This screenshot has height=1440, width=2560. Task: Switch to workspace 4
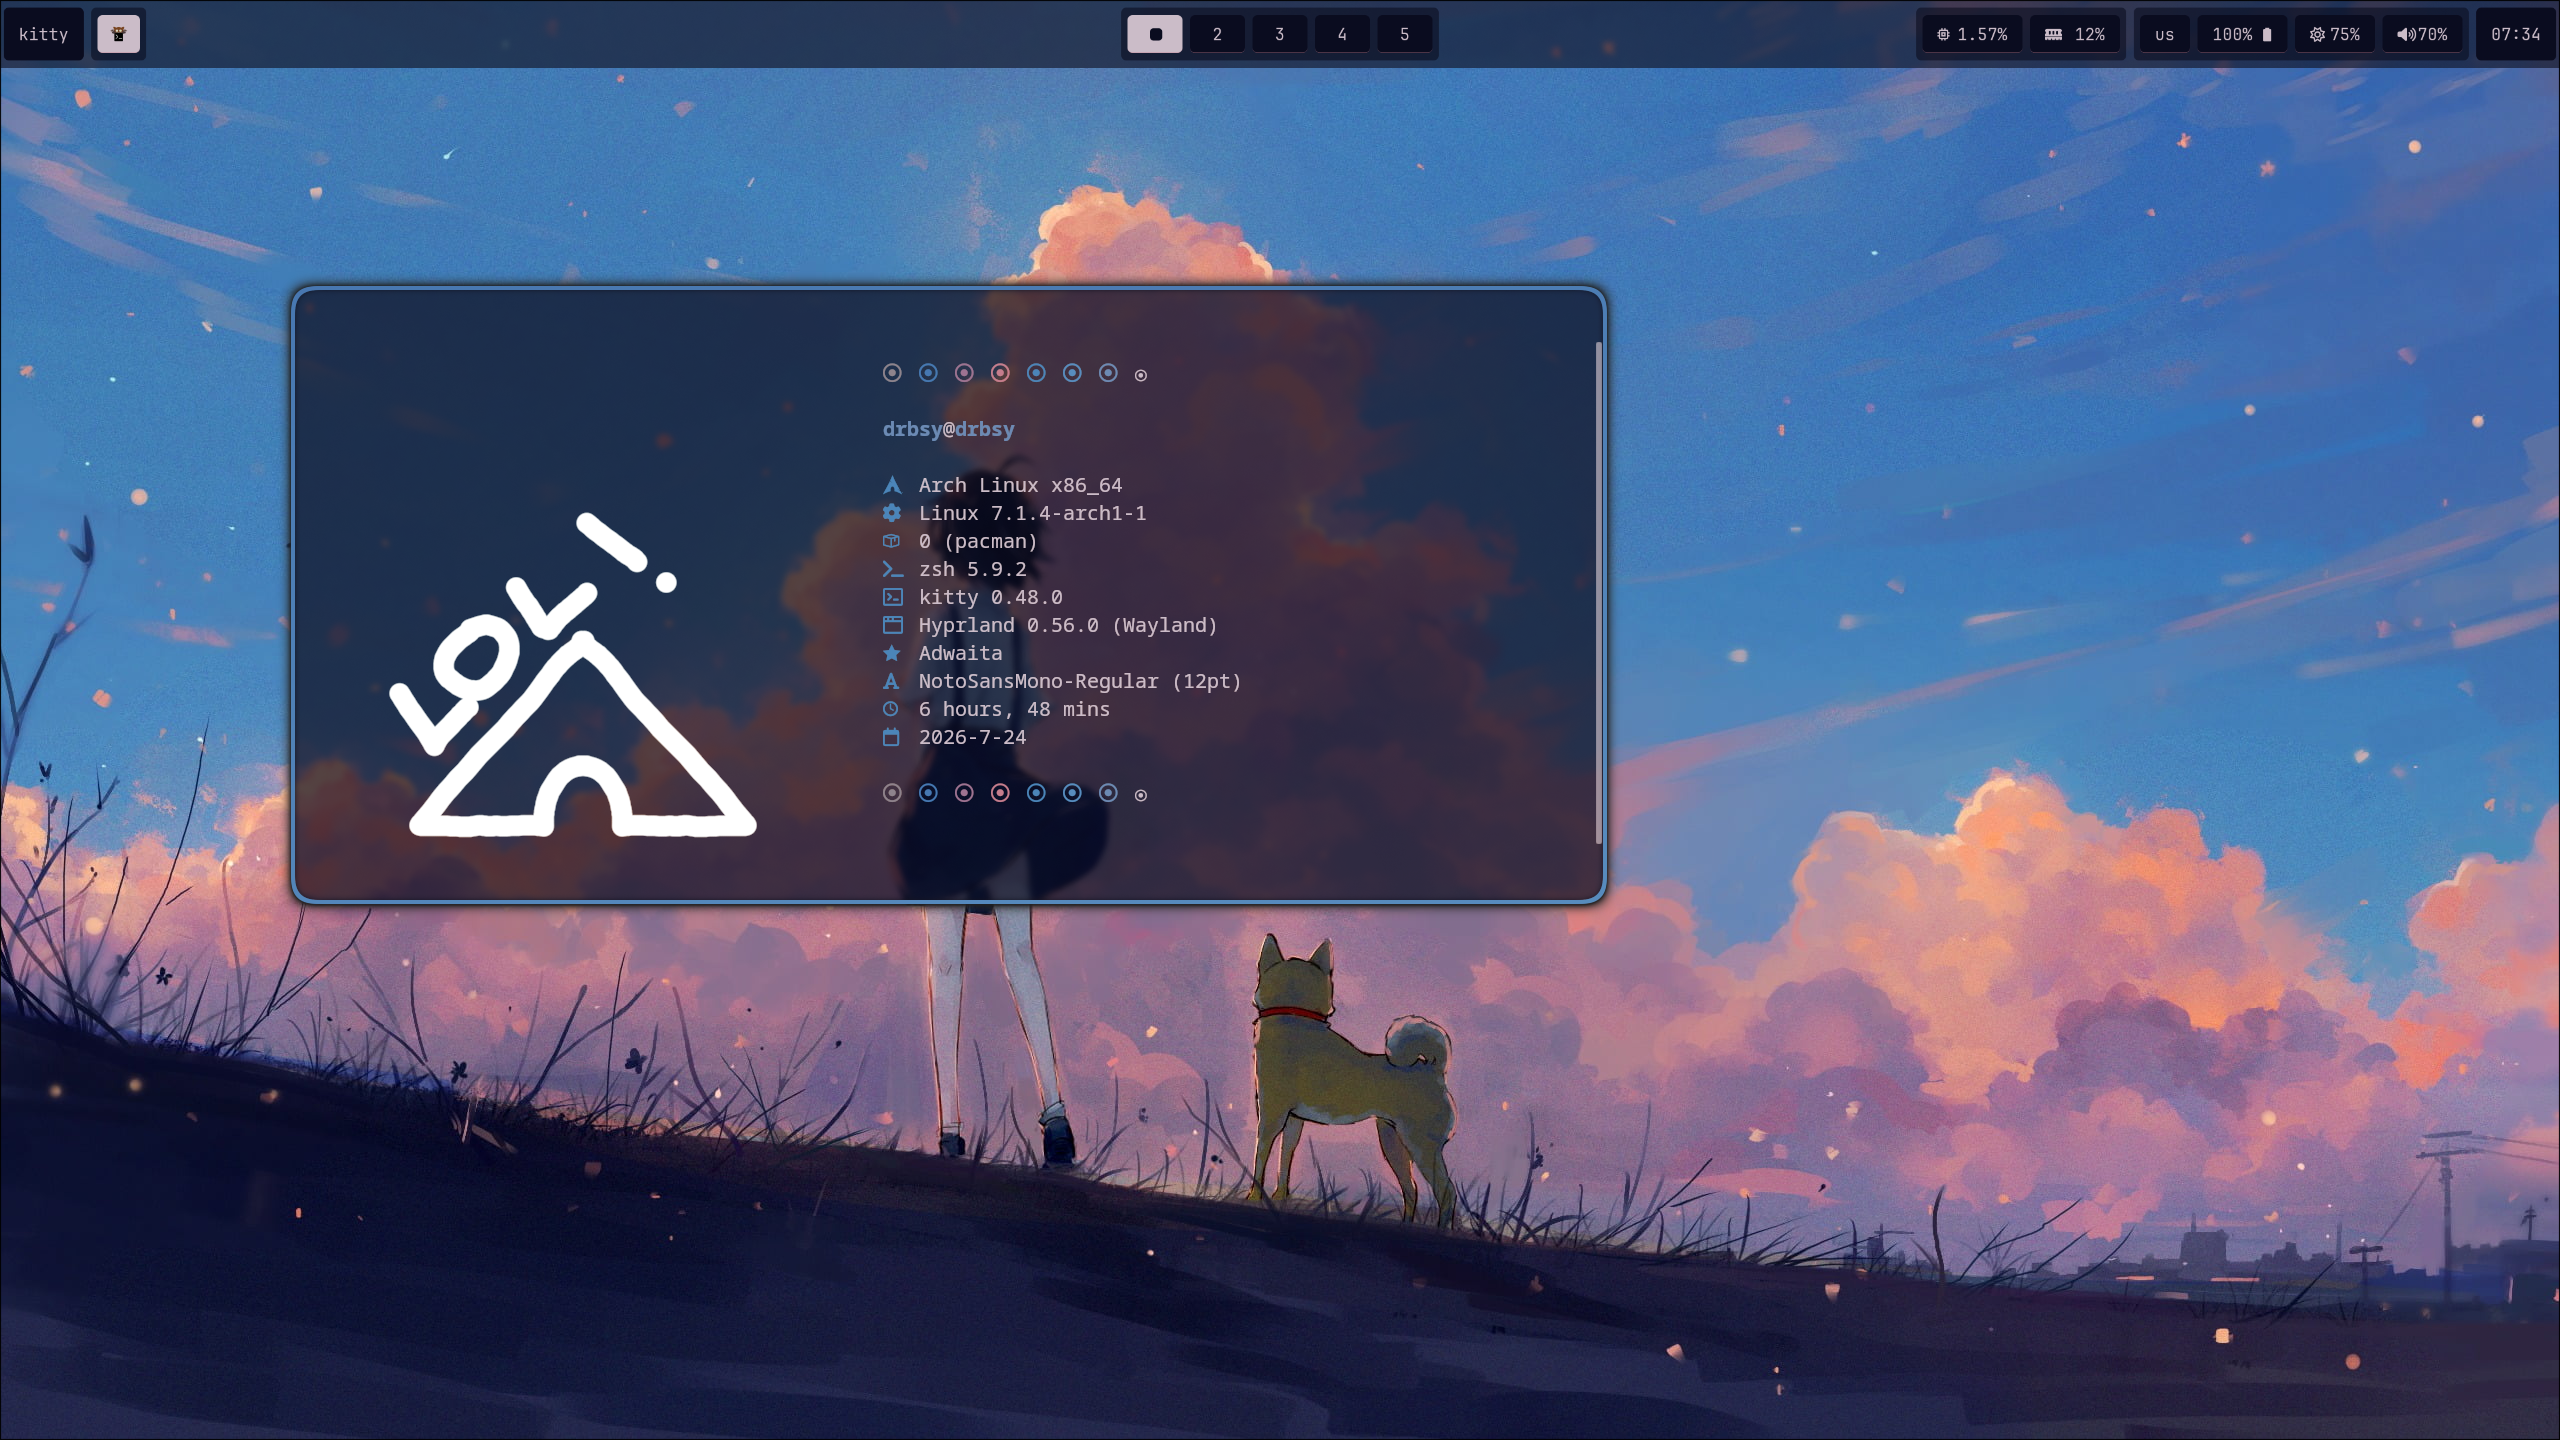1342,34
